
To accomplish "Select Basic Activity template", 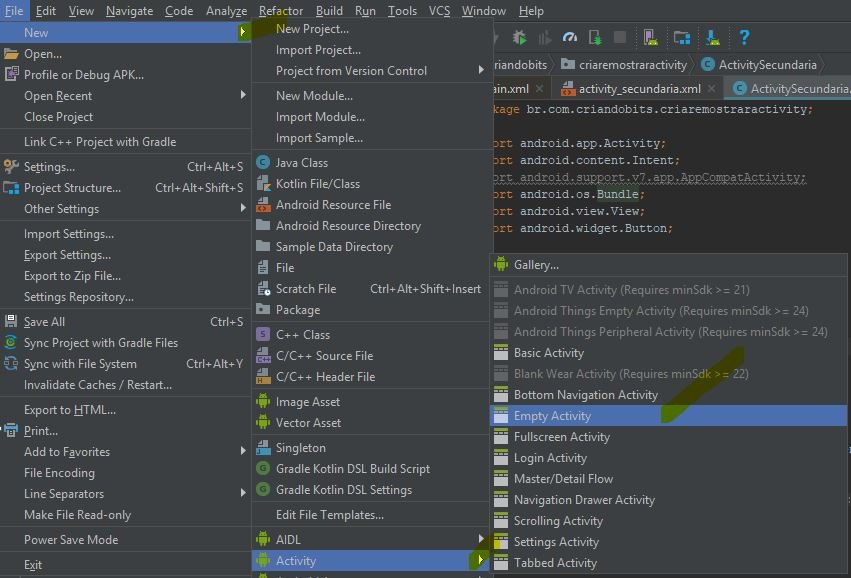I will 669,353.
